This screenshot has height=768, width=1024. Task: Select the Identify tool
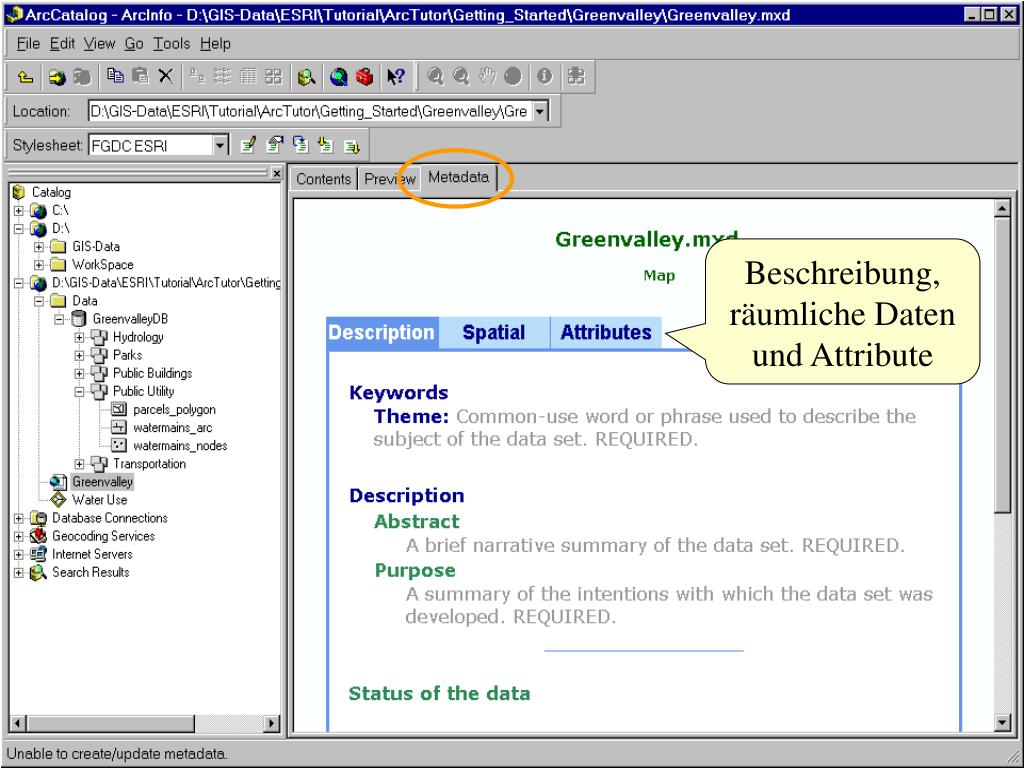pos(545,77)
